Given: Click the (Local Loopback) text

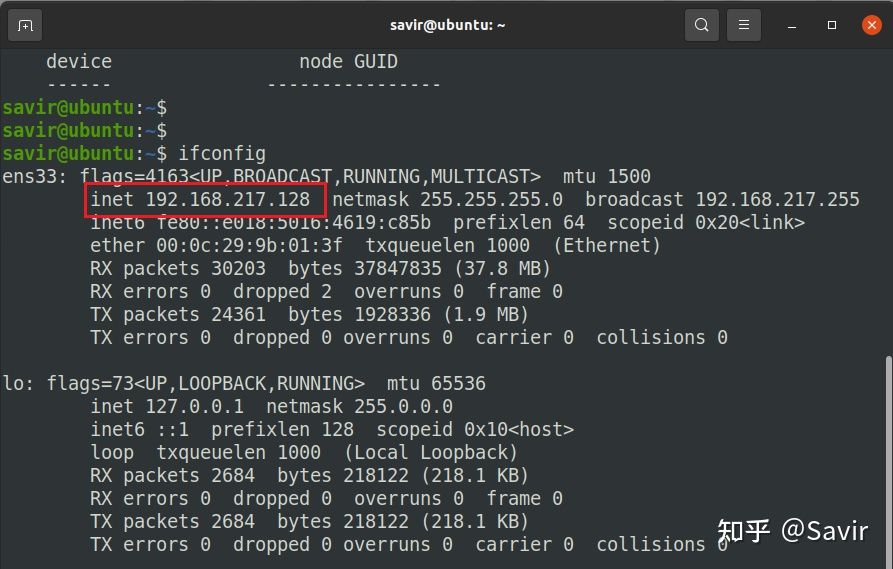Looking at the screenshot, I should [431, 453].
